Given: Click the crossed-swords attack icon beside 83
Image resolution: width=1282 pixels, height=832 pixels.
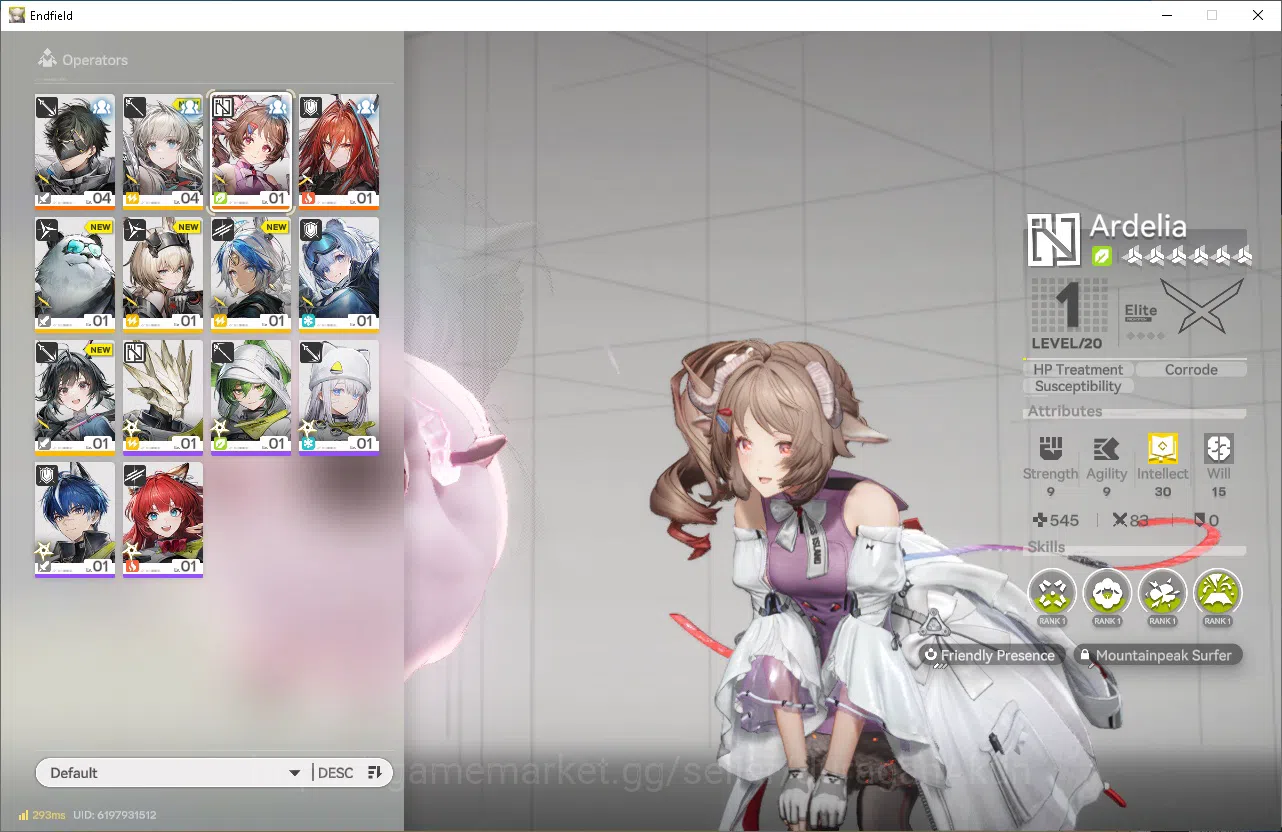Looking at the screenshot, I should (x=1119, y=520).
